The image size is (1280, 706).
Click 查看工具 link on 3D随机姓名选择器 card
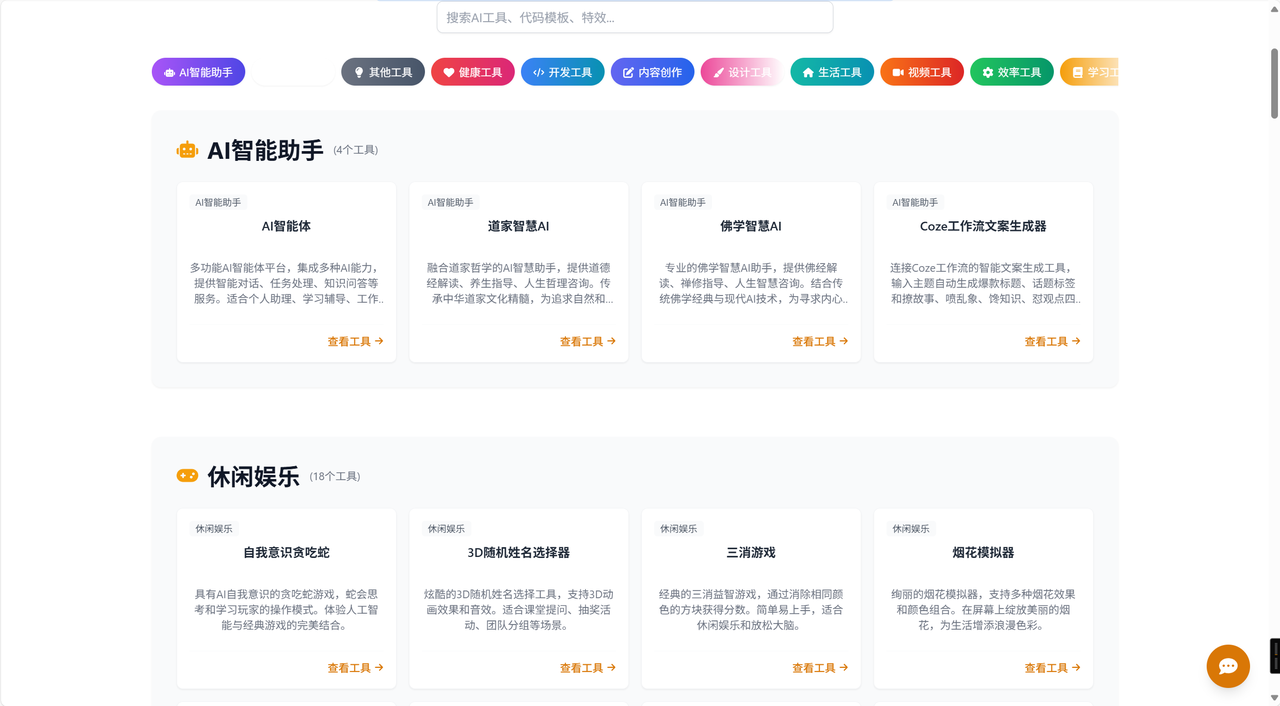[x=588, y=668]
